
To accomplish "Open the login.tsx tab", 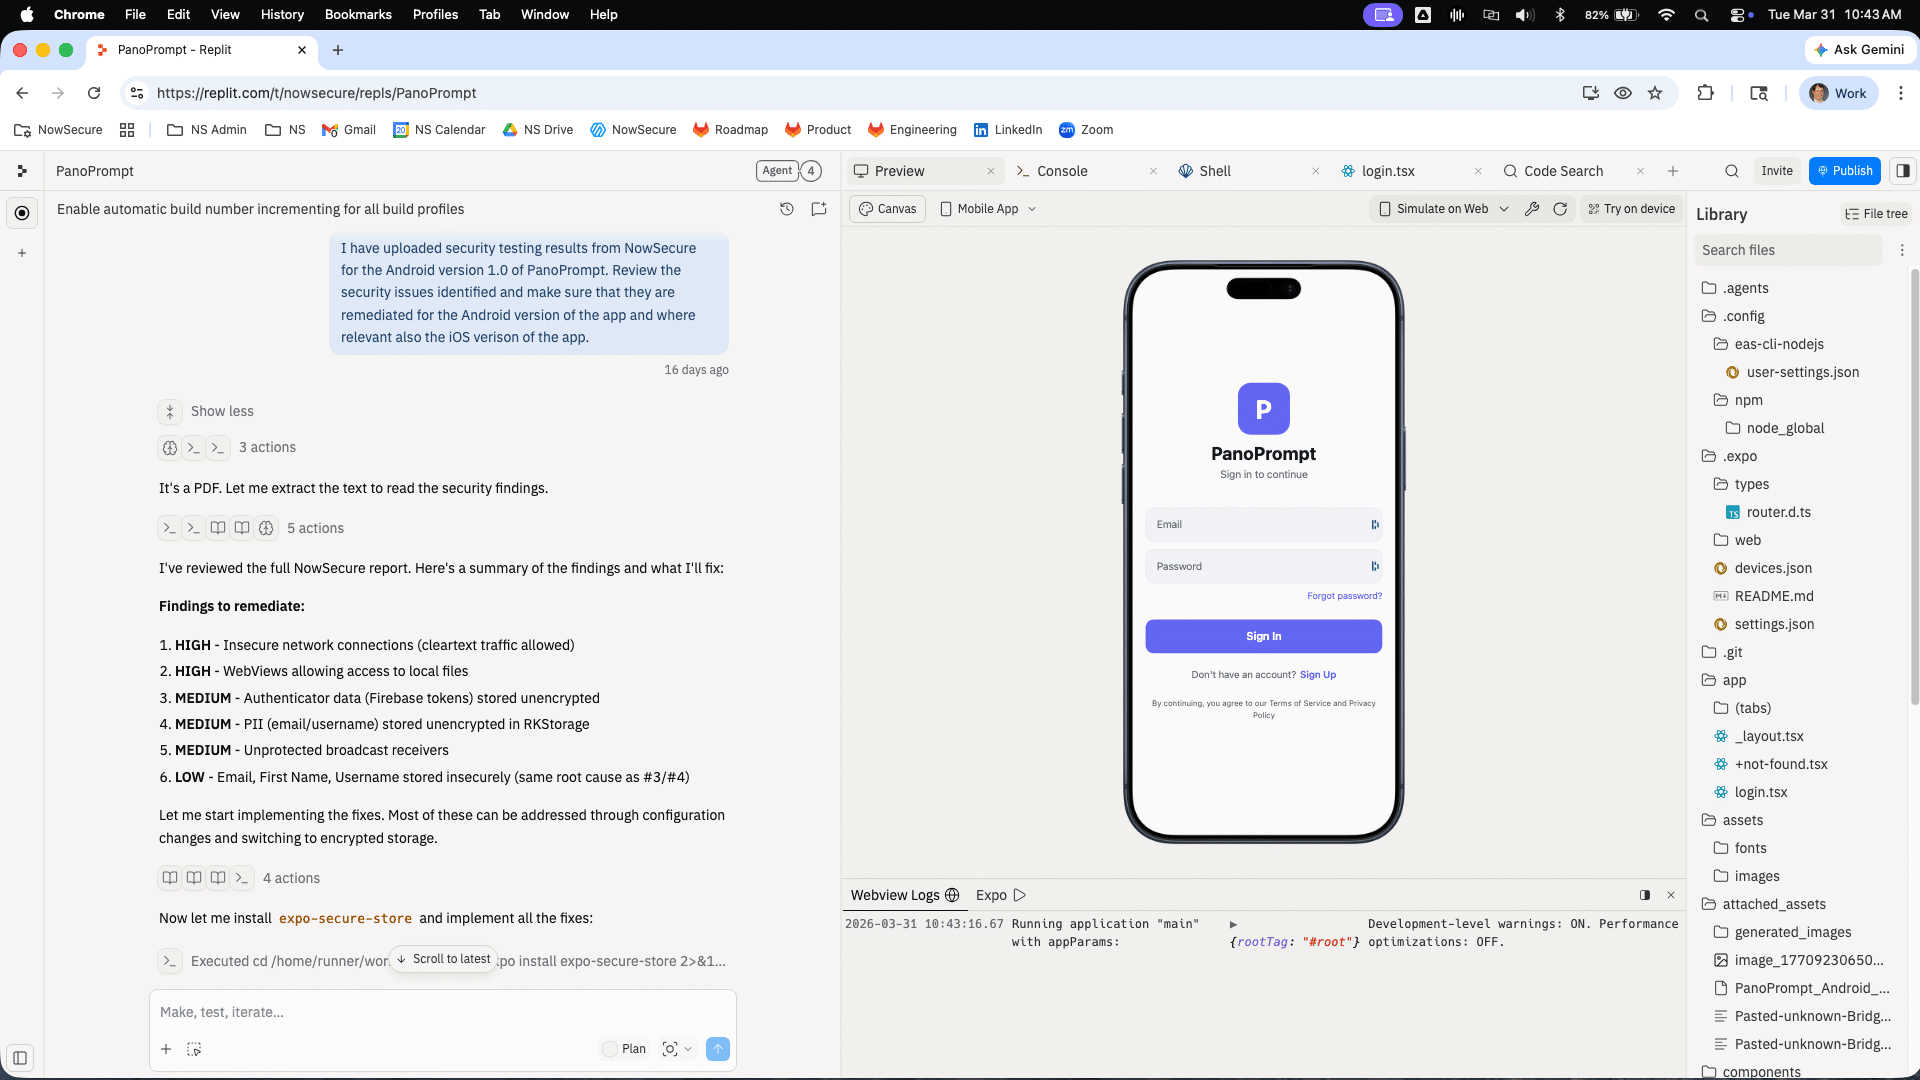I will [1388, 171].
